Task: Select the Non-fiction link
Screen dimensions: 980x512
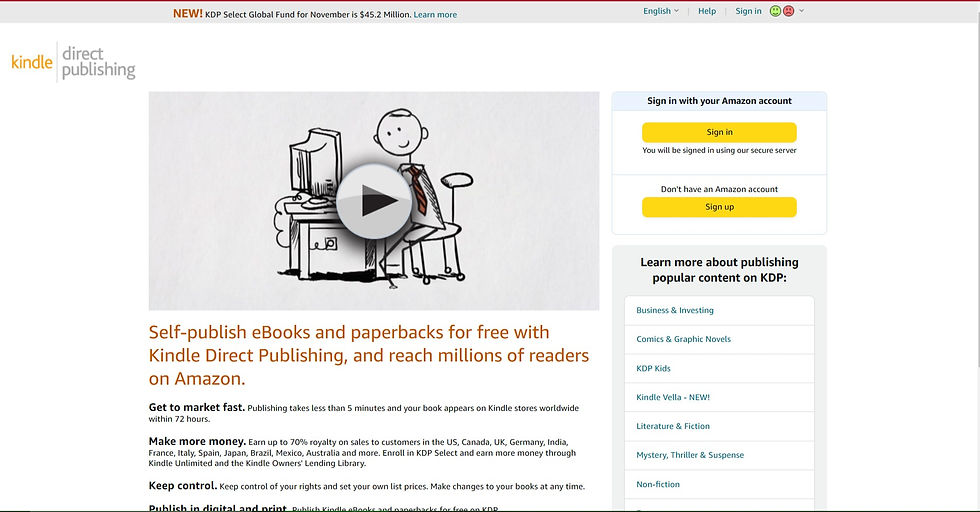Action: click(x=658, y=484)
